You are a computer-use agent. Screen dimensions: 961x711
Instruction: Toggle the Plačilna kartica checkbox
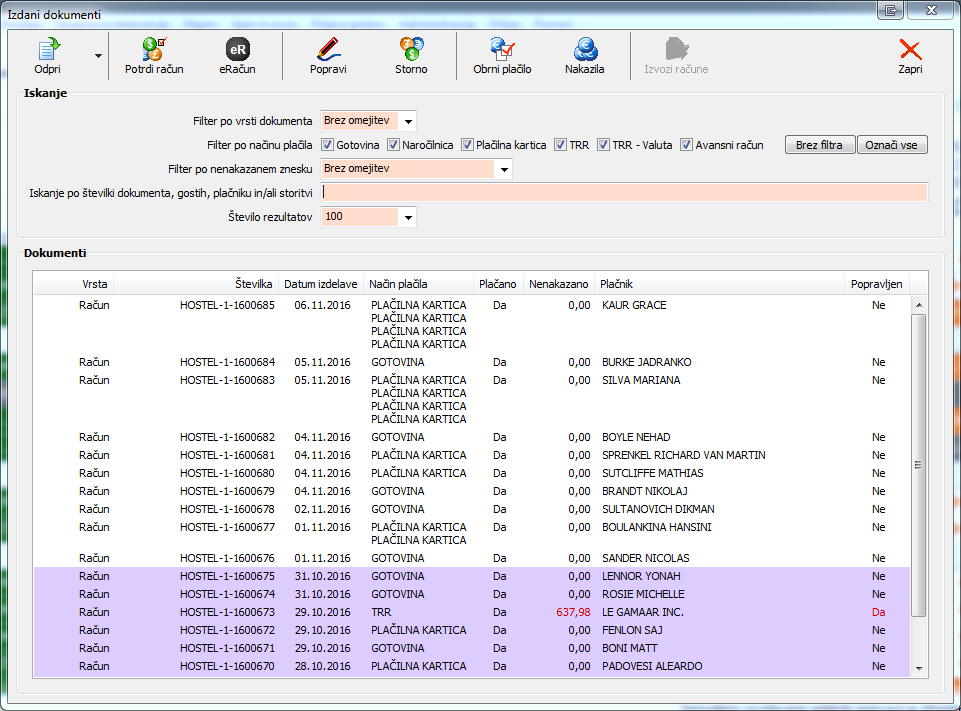tap(468, 145)
